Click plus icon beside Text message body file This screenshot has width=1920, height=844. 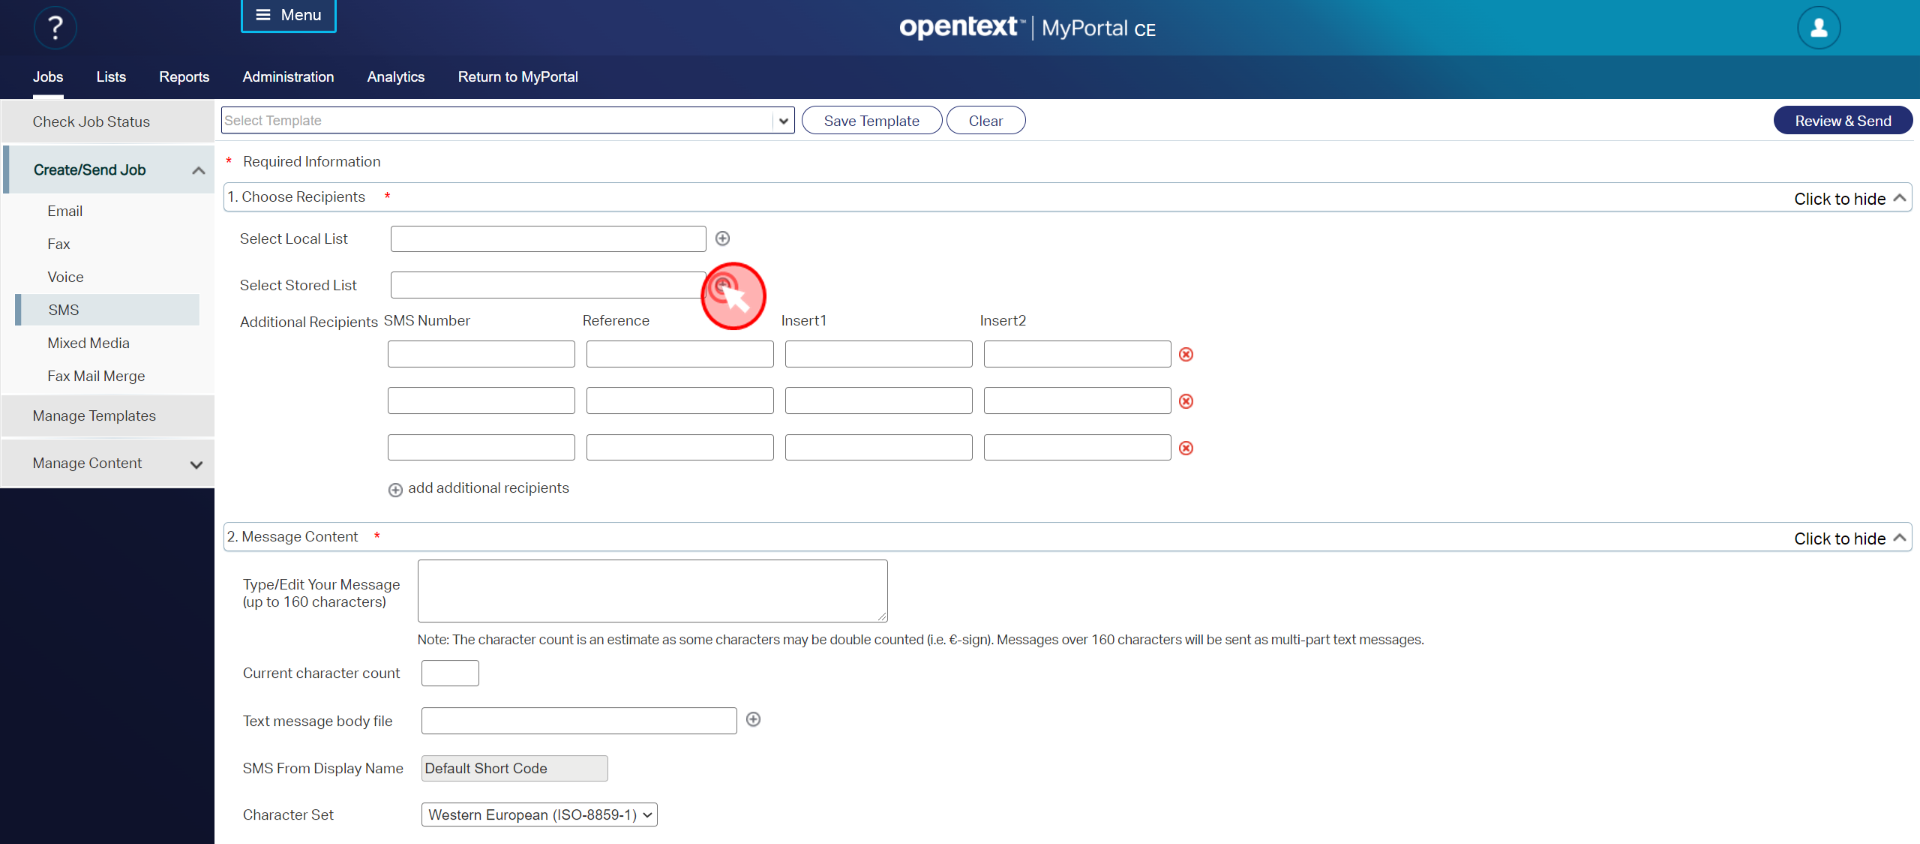[754, 720]
